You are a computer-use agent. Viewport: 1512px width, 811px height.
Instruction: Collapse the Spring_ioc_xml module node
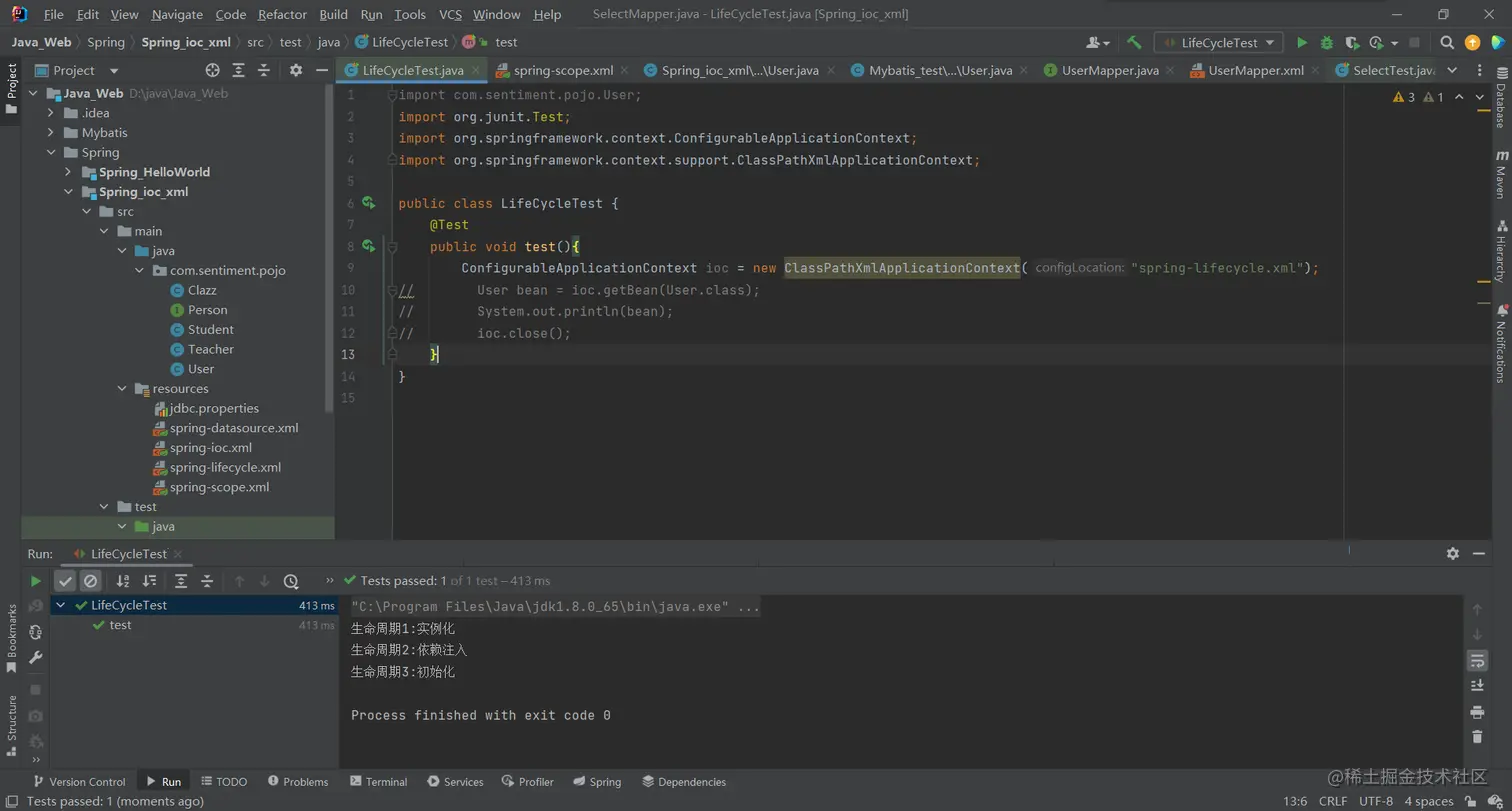click(x=69, y=192)
